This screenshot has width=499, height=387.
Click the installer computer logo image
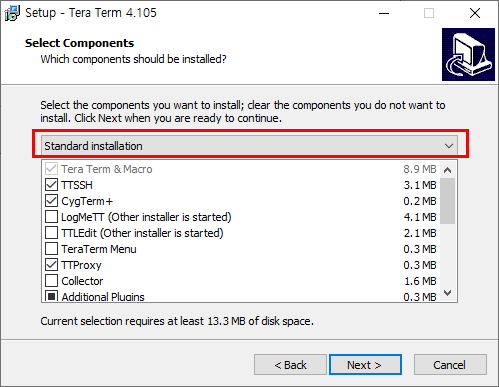click(x=468, y=54)
